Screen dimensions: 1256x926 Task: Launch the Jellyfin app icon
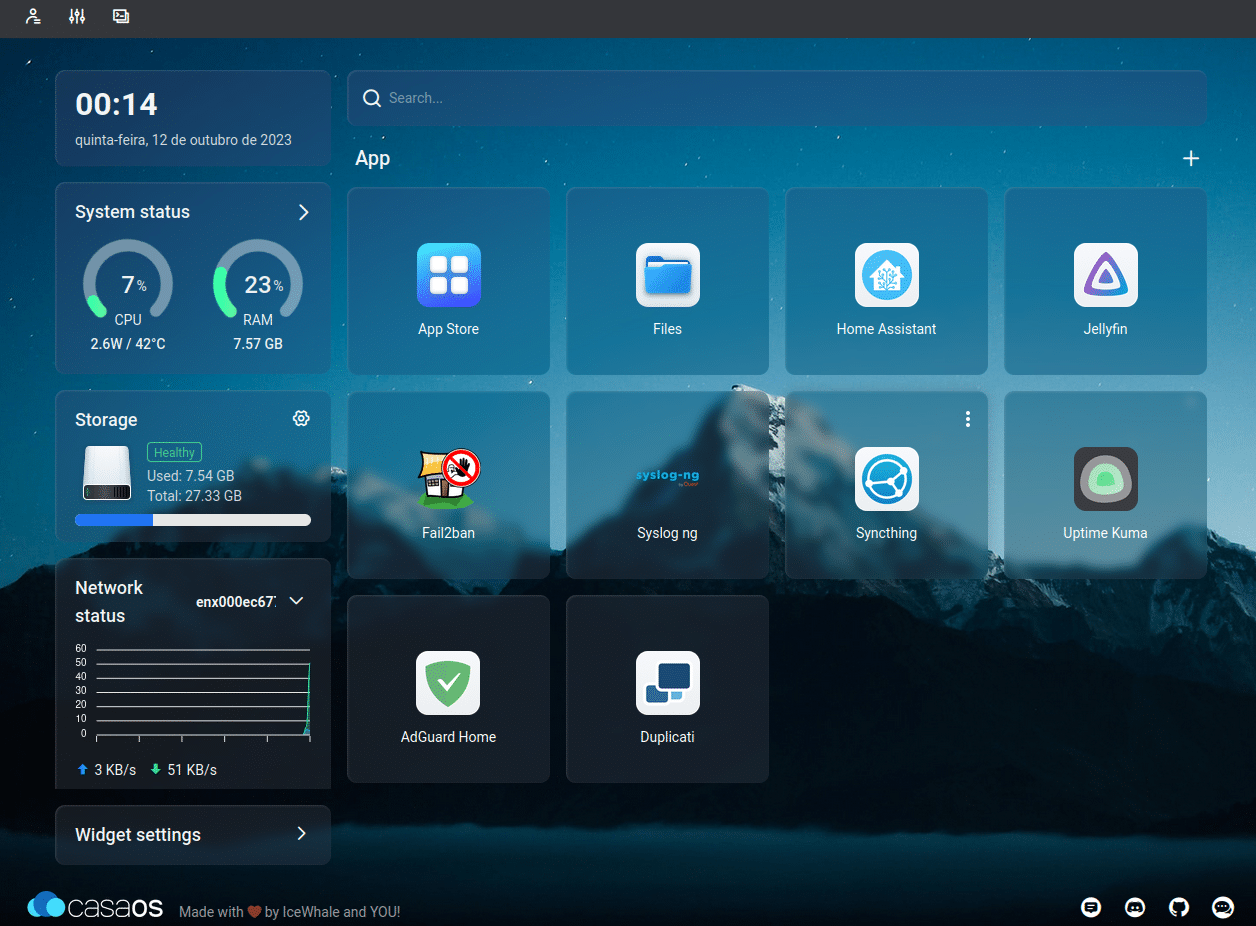1106,275
